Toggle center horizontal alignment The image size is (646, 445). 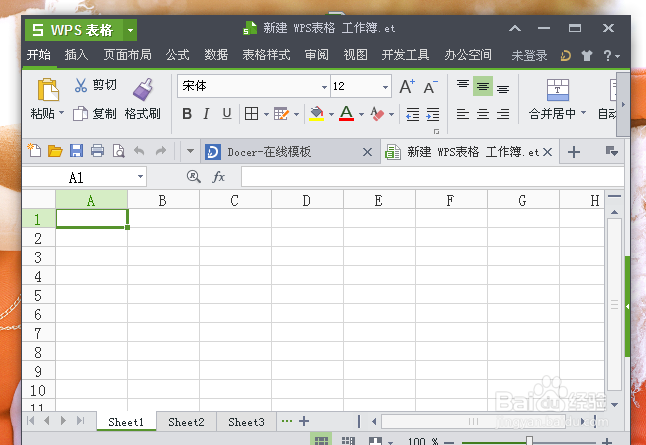coord(483,114)
